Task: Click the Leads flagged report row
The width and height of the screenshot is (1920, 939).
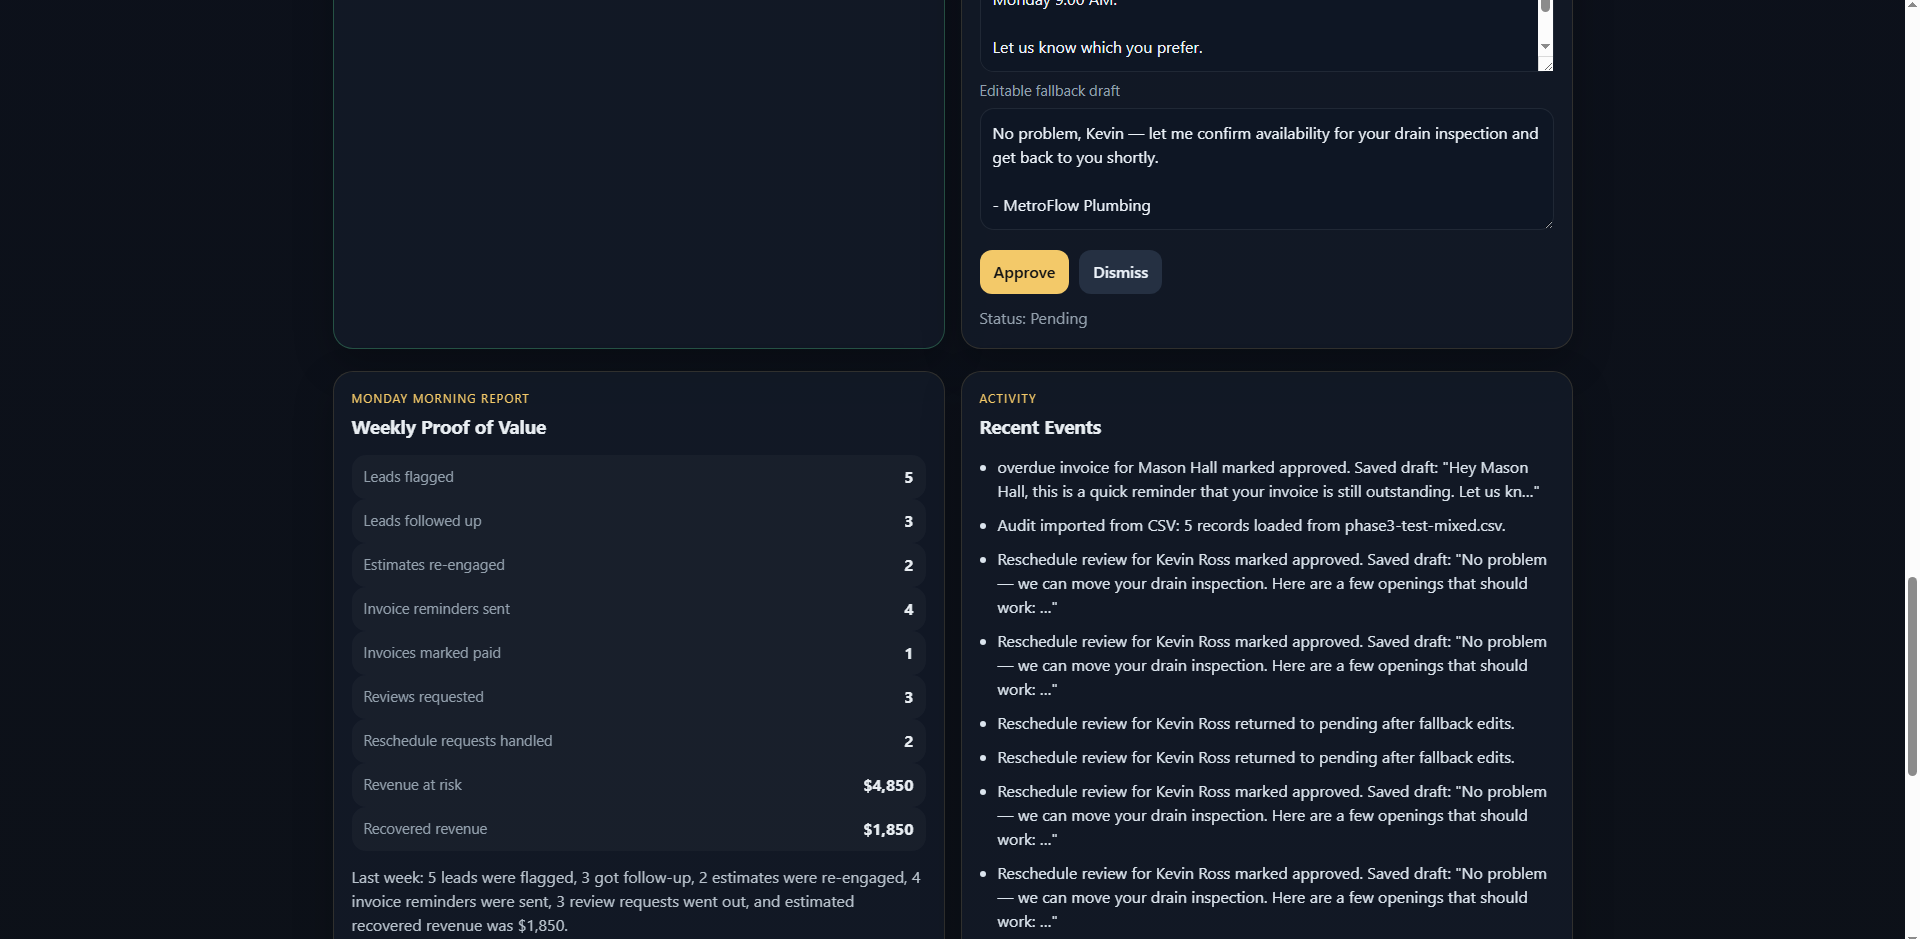Action: click(x=637, y=477)
